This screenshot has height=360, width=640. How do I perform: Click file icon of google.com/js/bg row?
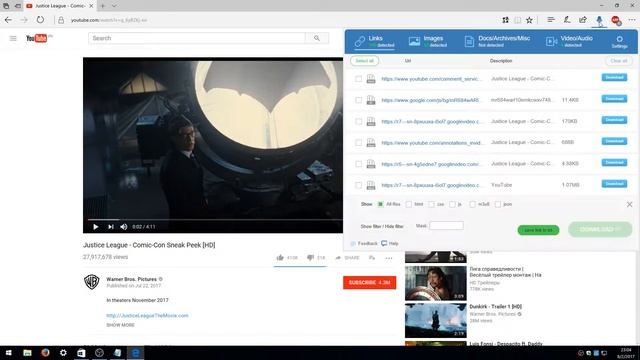click(371, 100)
